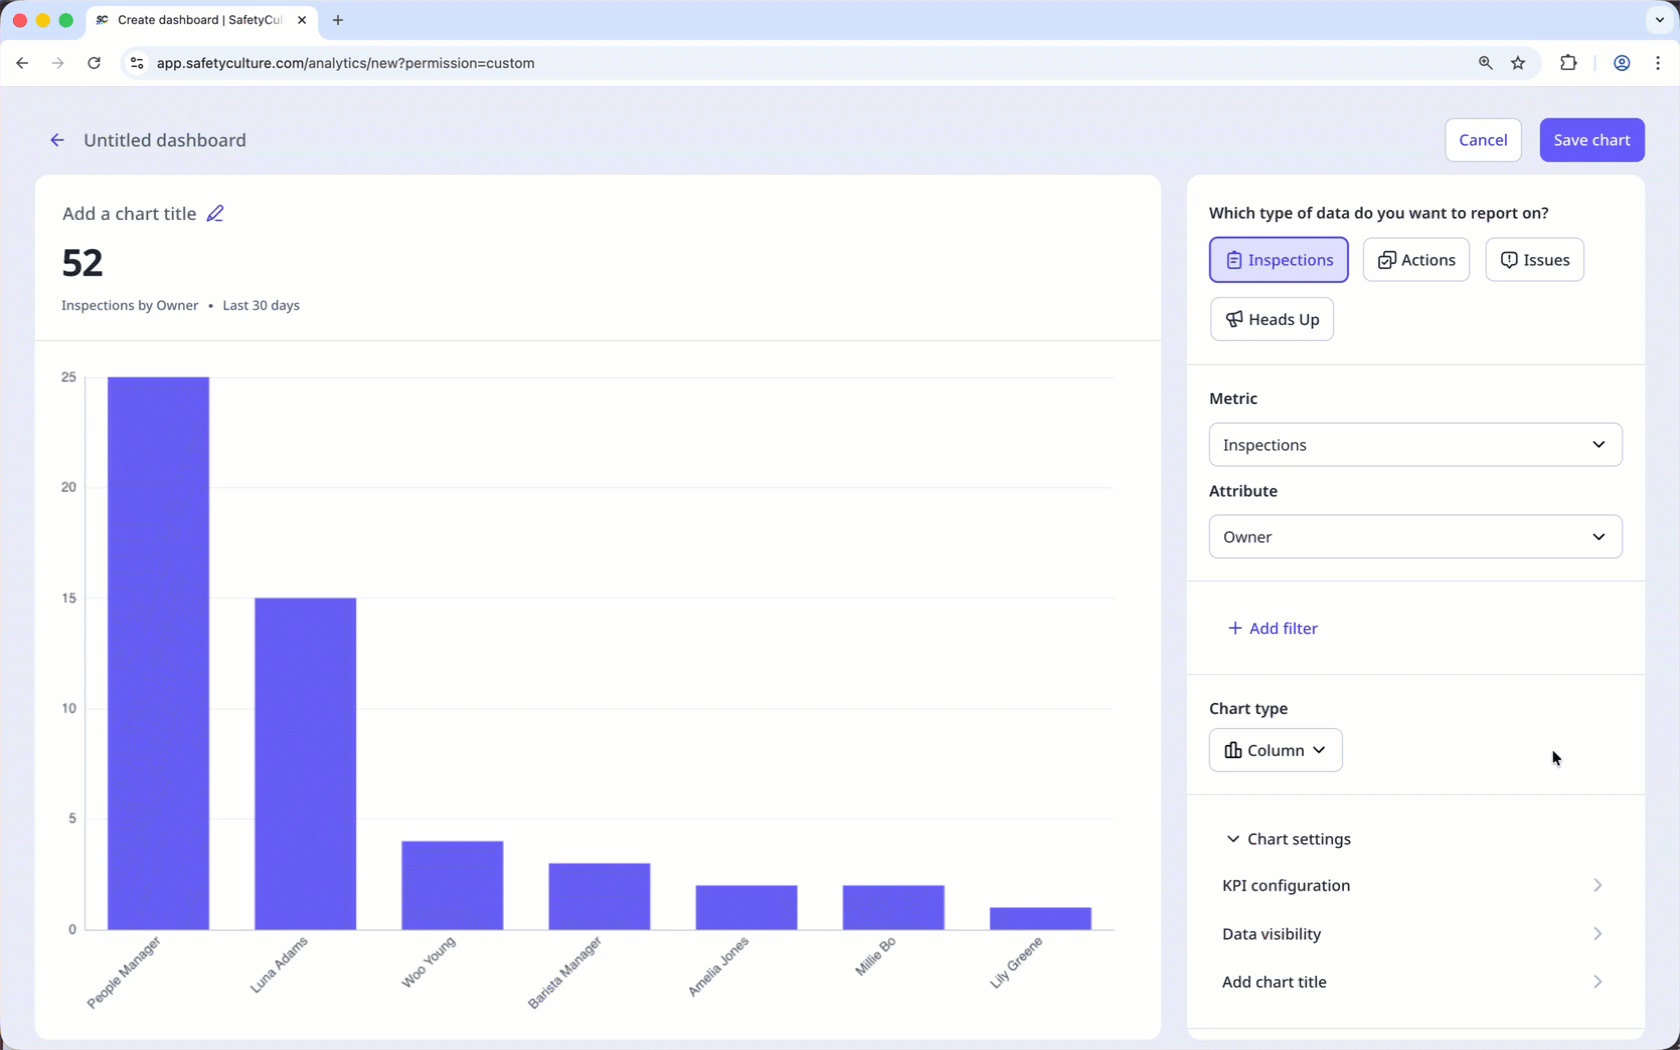Select Actions data type

(1416, 260)
